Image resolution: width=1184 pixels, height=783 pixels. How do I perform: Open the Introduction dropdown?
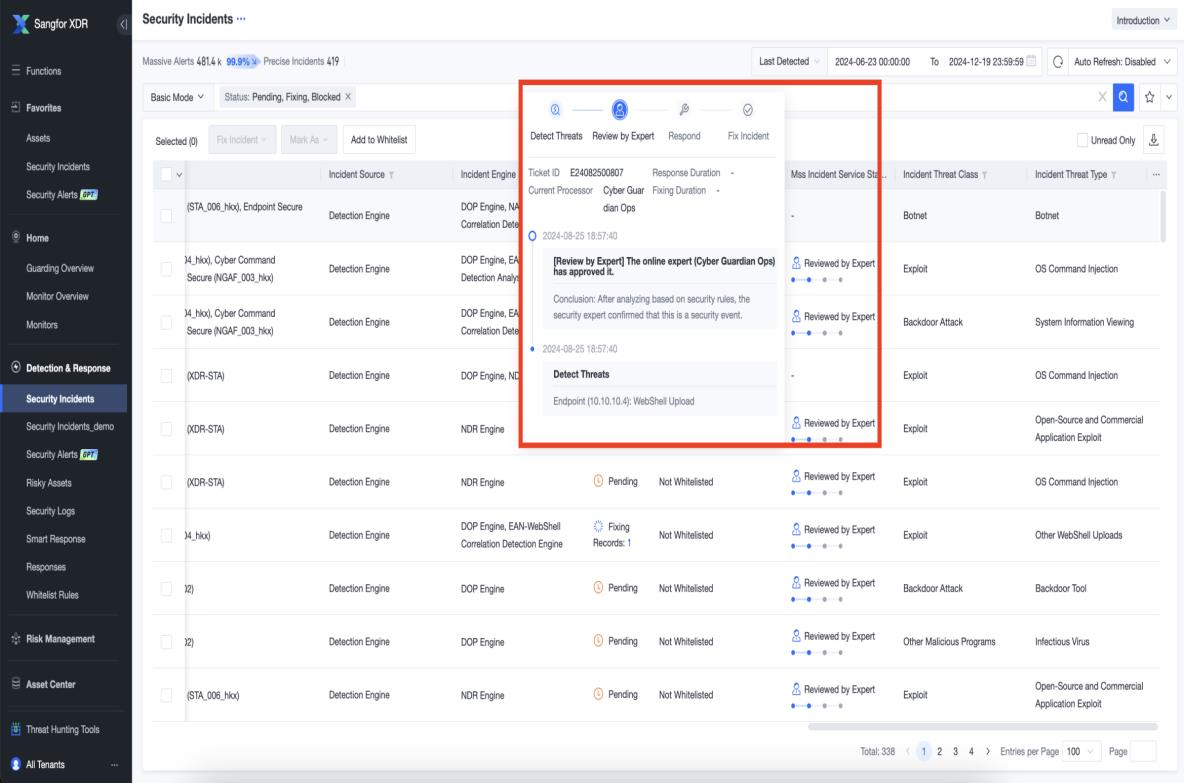tap(1142, 20)
